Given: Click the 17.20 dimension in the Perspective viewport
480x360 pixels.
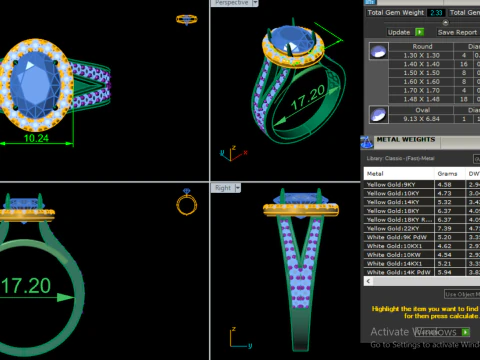Looking at the screenshot, I should coord(308,97).
